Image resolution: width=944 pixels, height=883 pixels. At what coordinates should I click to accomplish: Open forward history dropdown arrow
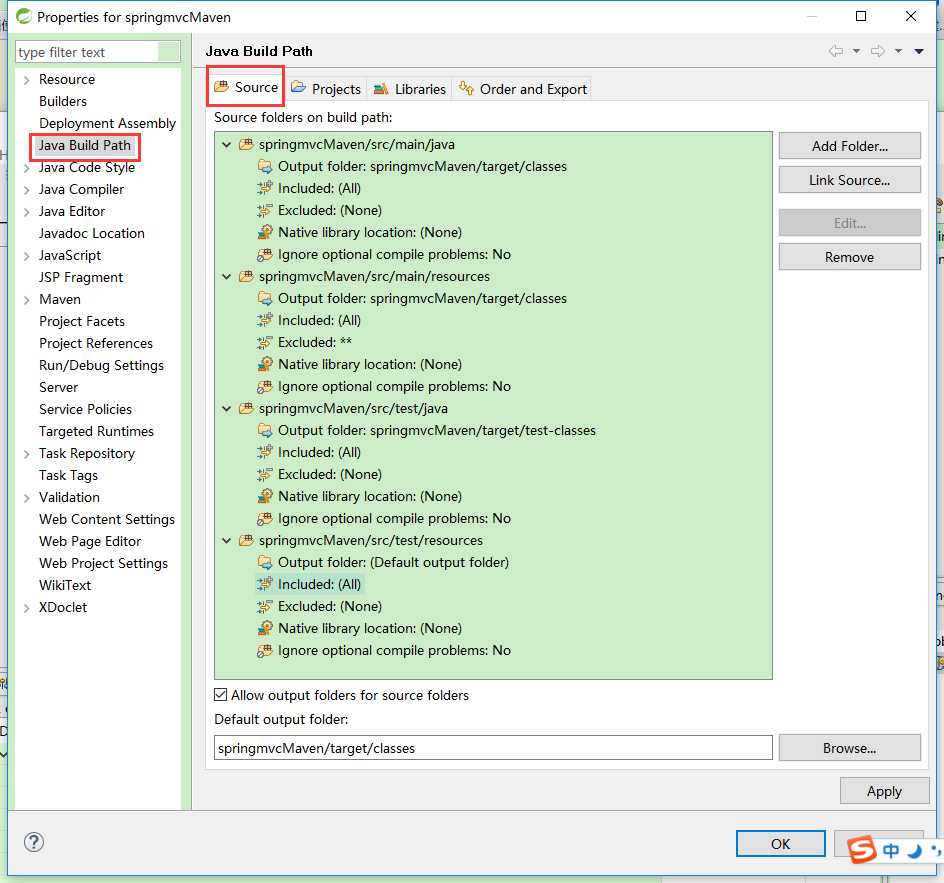tap(898, 51)
